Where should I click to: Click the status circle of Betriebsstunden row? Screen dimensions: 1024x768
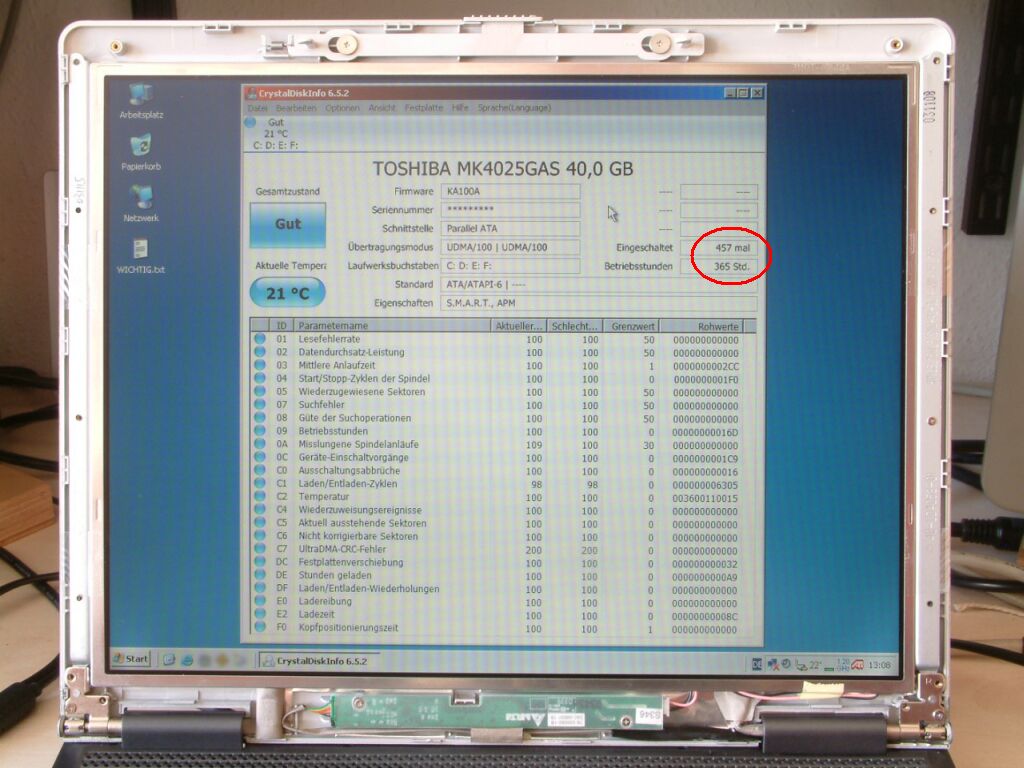260,431
